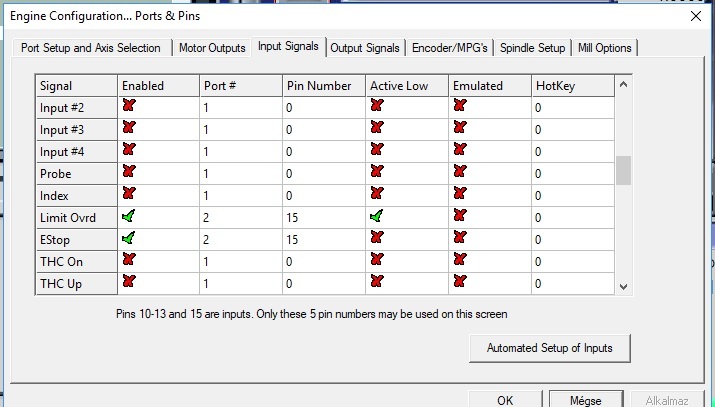Toggle the Enabled green check for EStop
This screenshot has width=715, height=407.
pyautogui.click(x=128, y=239)
